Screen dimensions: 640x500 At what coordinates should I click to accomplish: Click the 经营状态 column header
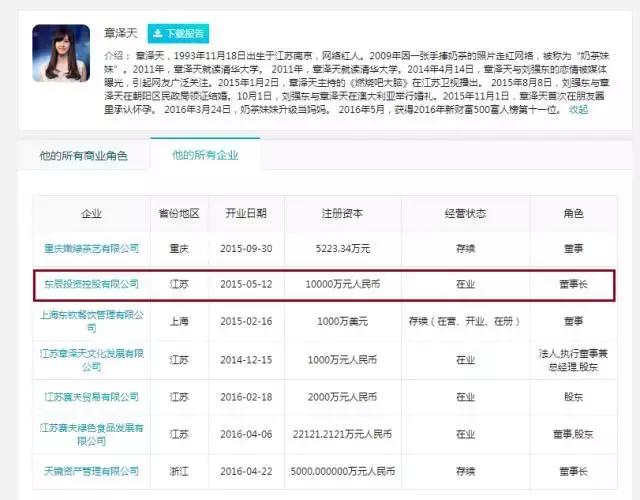coord(465,214)
